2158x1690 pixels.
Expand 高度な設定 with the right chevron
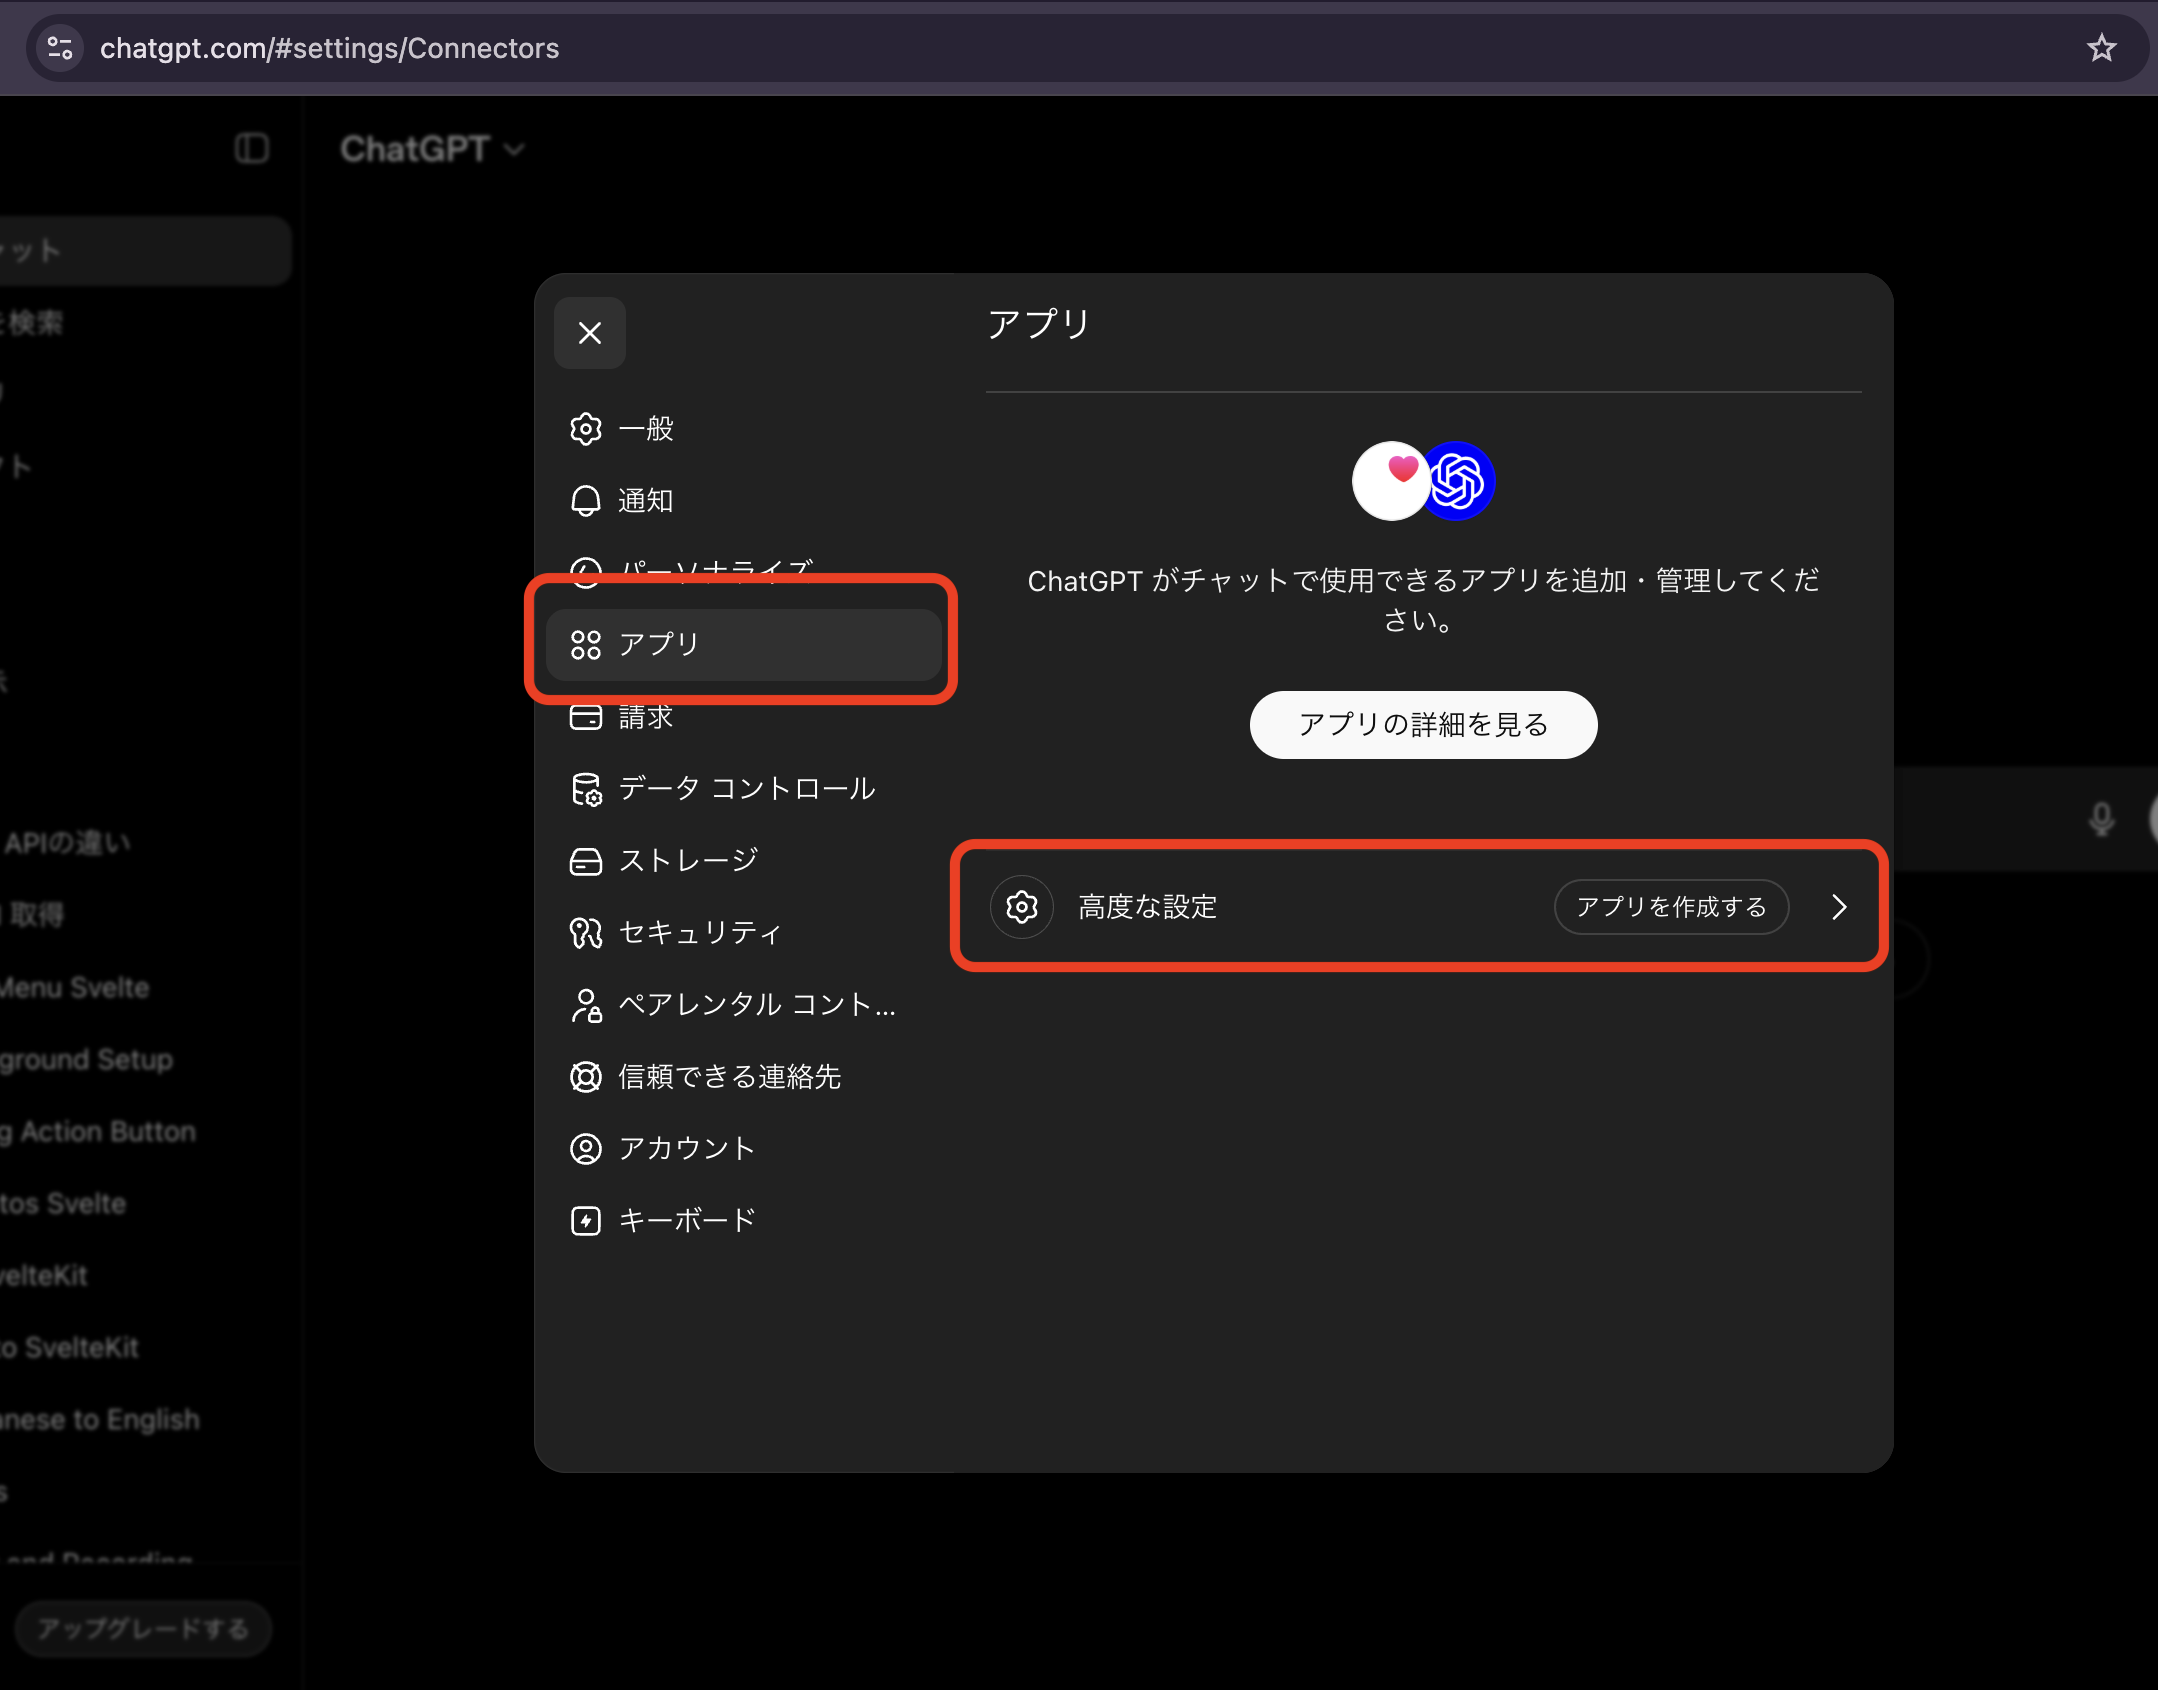pos(1839,907)
